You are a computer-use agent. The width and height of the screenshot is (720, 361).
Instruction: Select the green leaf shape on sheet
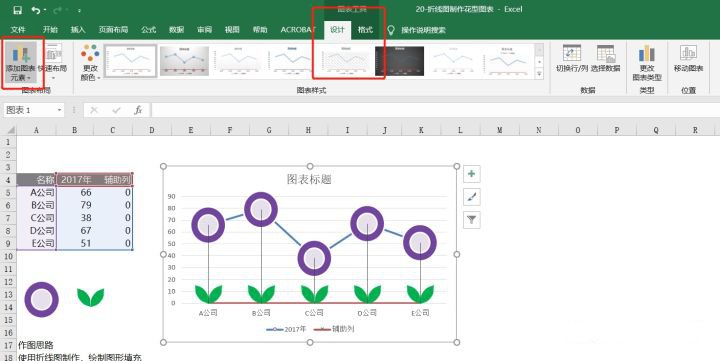tap(90, 297)
